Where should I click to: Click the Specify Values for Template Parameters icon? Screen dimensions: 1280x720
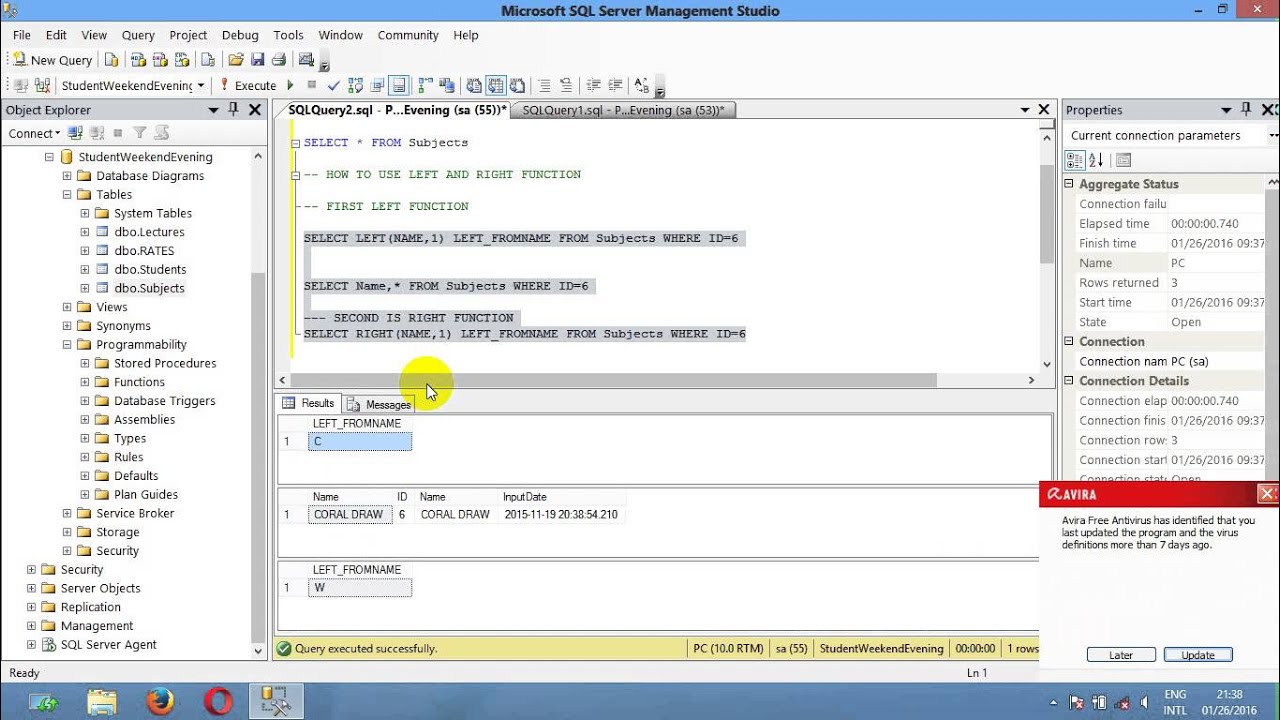[x=642, y=86]
